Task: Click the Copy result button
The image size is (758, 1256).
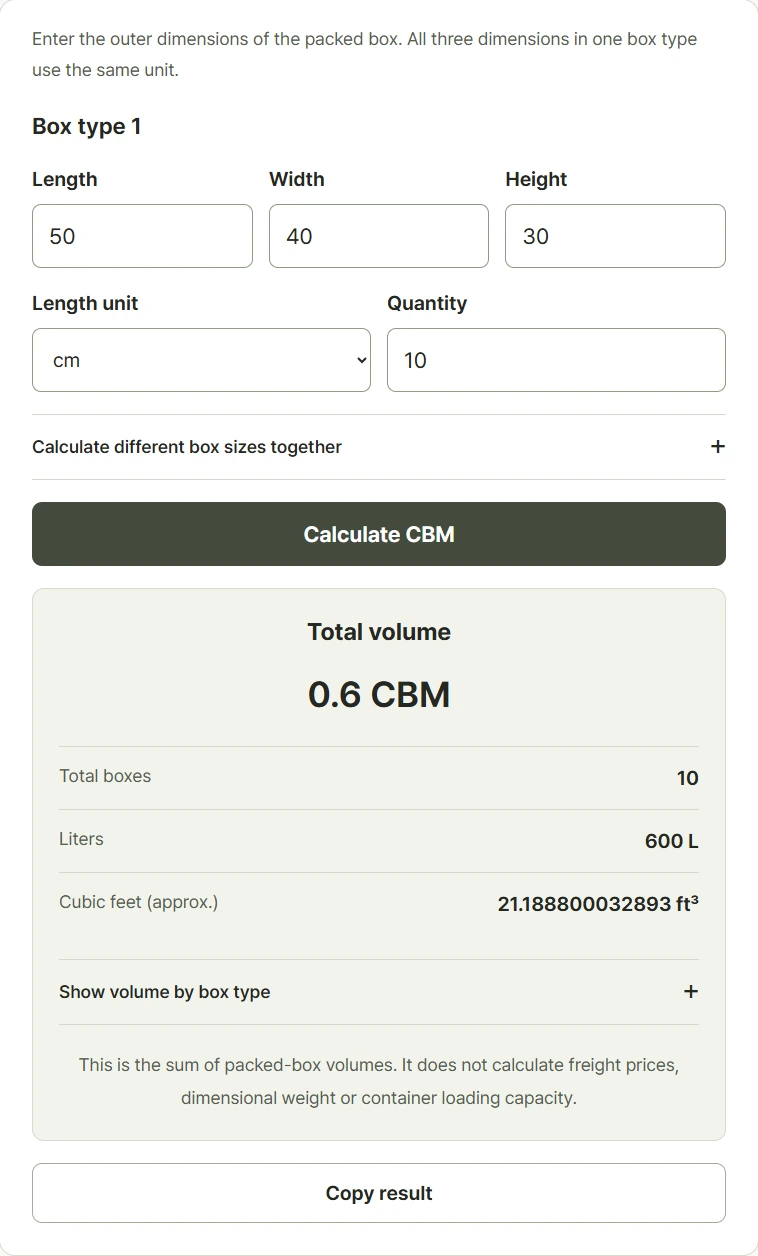Action: click(379, 1193)
